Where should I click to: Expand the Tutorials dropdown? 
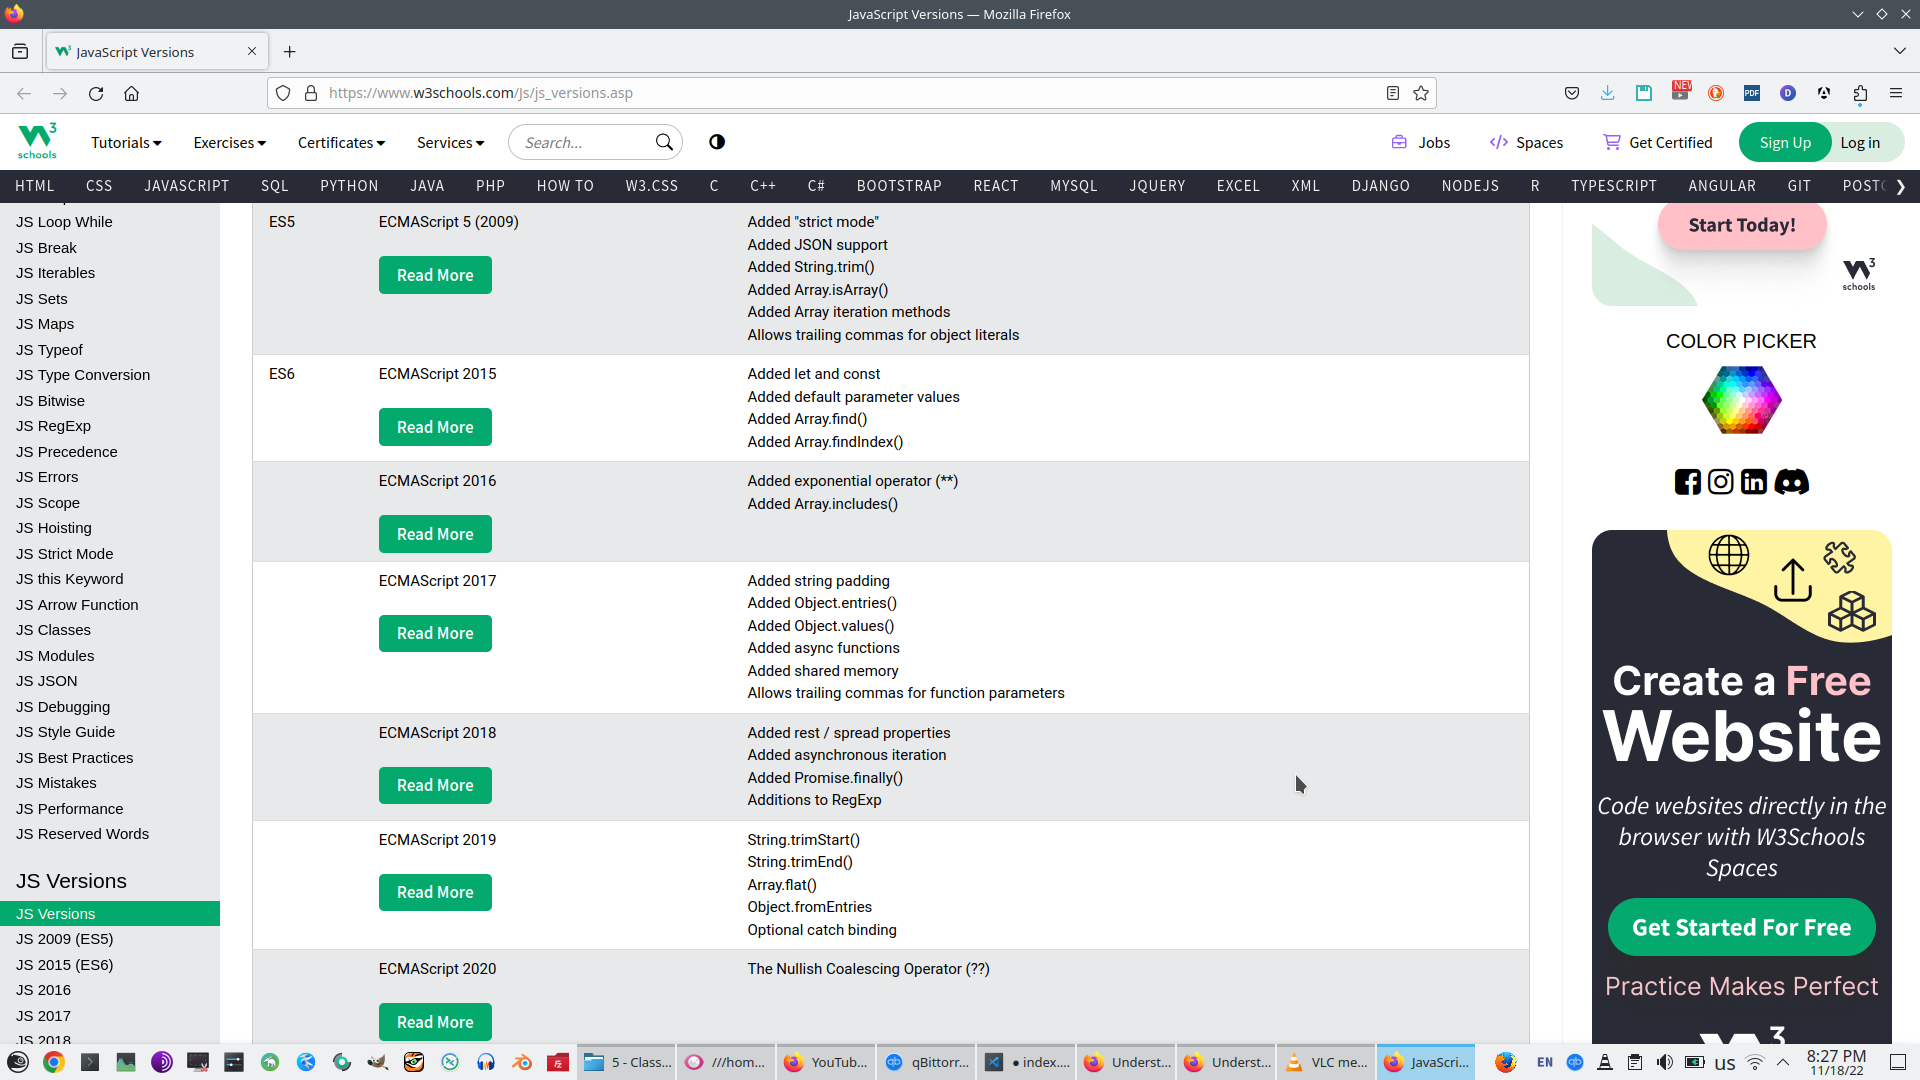(126, 143)
